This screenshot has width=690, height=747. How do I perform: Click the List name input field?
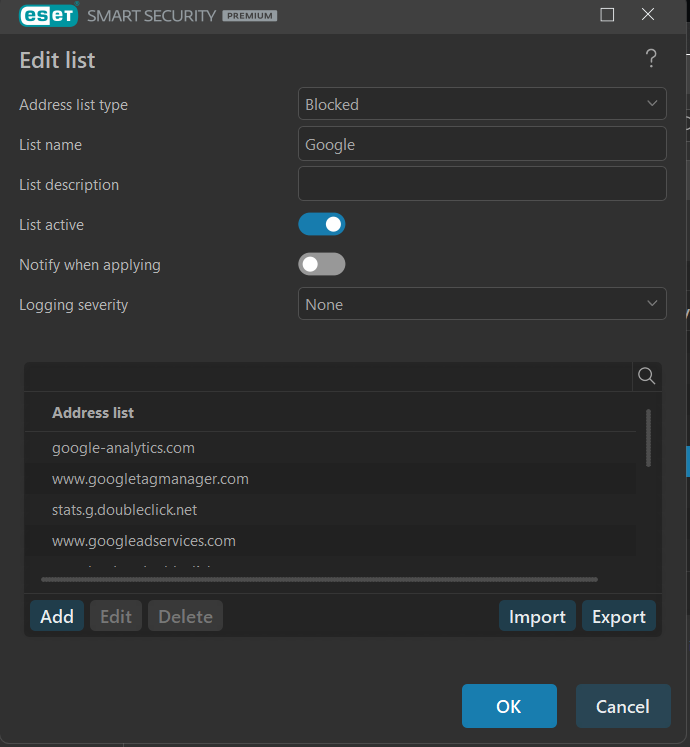pyautogui.click(x=482, y=144)
